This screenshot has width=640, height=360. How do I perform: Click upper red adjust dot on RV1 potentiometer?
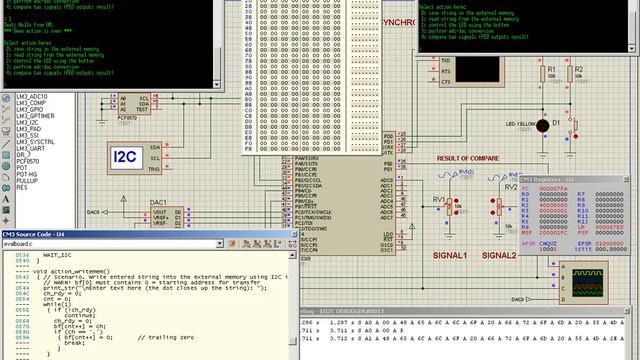pos(456,201)
